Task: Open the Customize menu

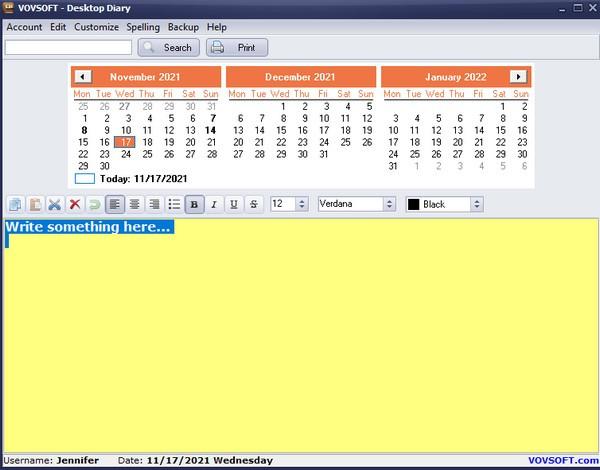Action: click(x=96, y=27)
